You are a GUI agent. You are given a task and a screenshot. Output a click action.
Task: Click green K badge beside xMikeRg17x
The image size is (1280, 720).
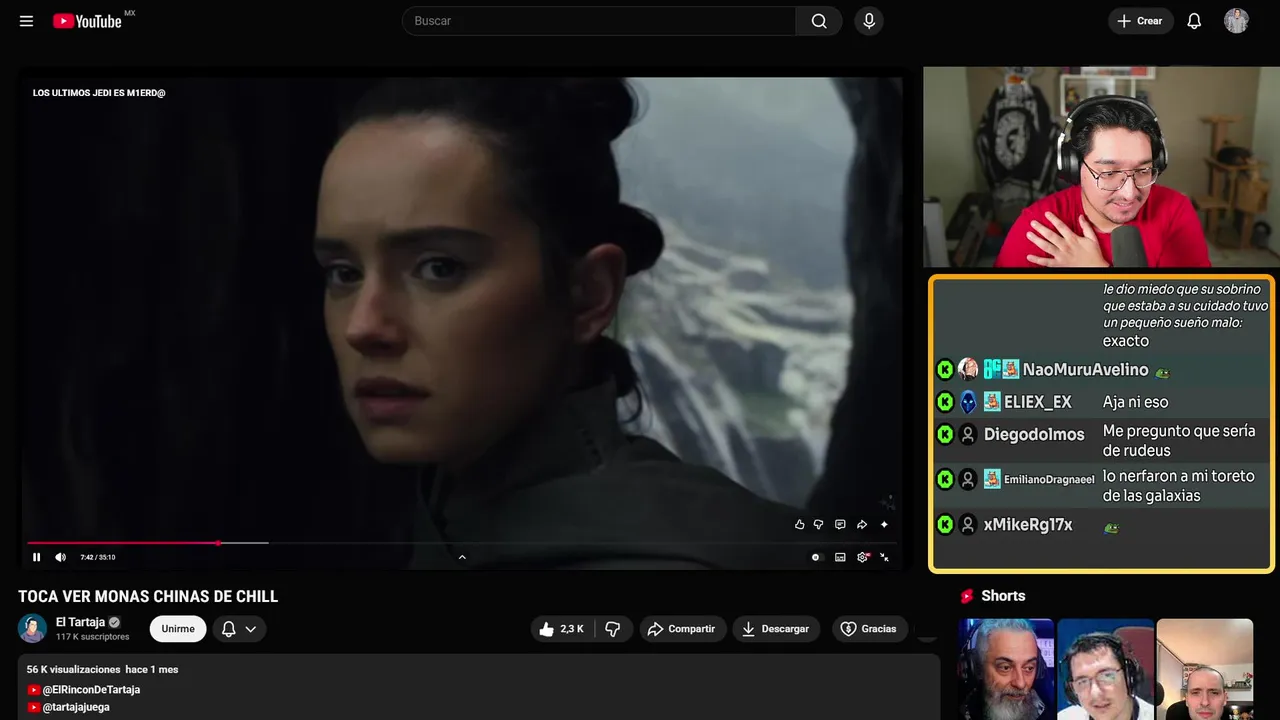tap(945, 524)
